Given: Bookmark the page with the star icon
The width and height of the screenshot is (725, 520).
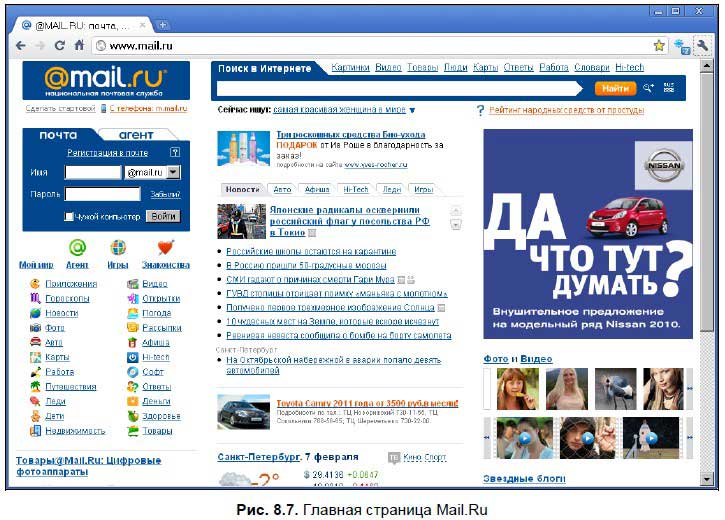Looking at the screenshot, I should (659, 45).
